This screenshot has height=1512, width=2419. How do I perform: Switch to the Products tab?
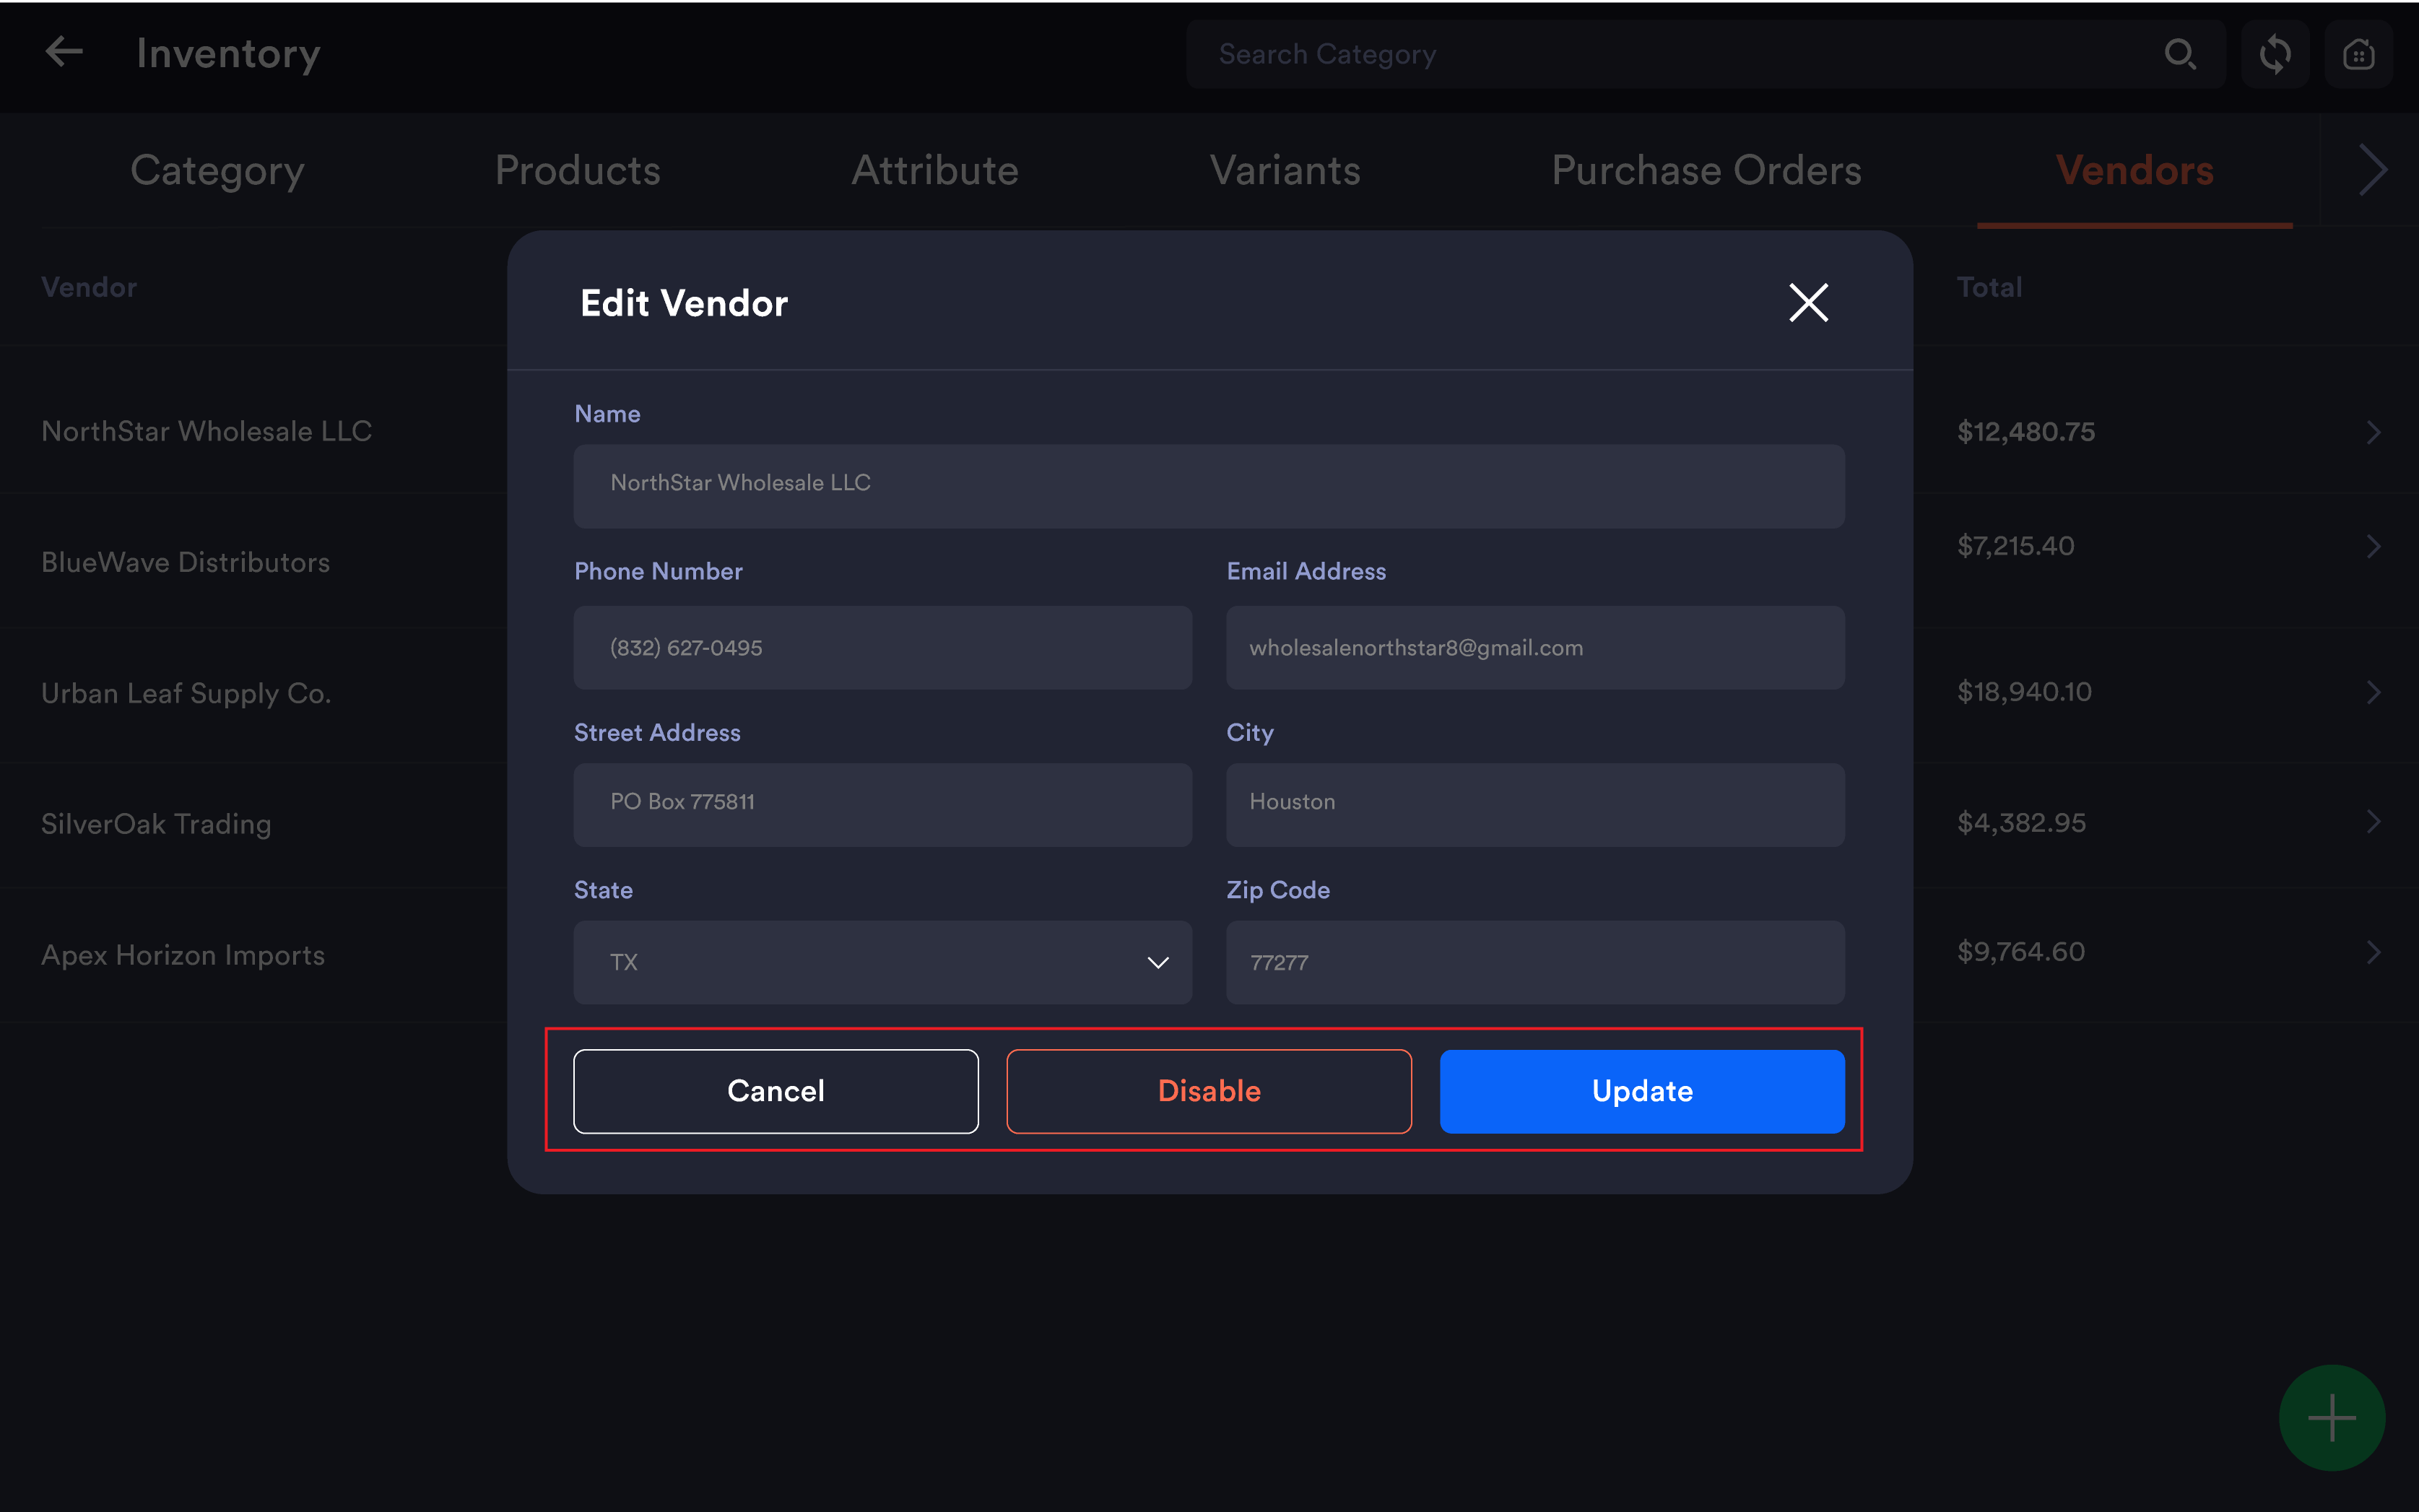pyautogui.click(x=577, y=171)
